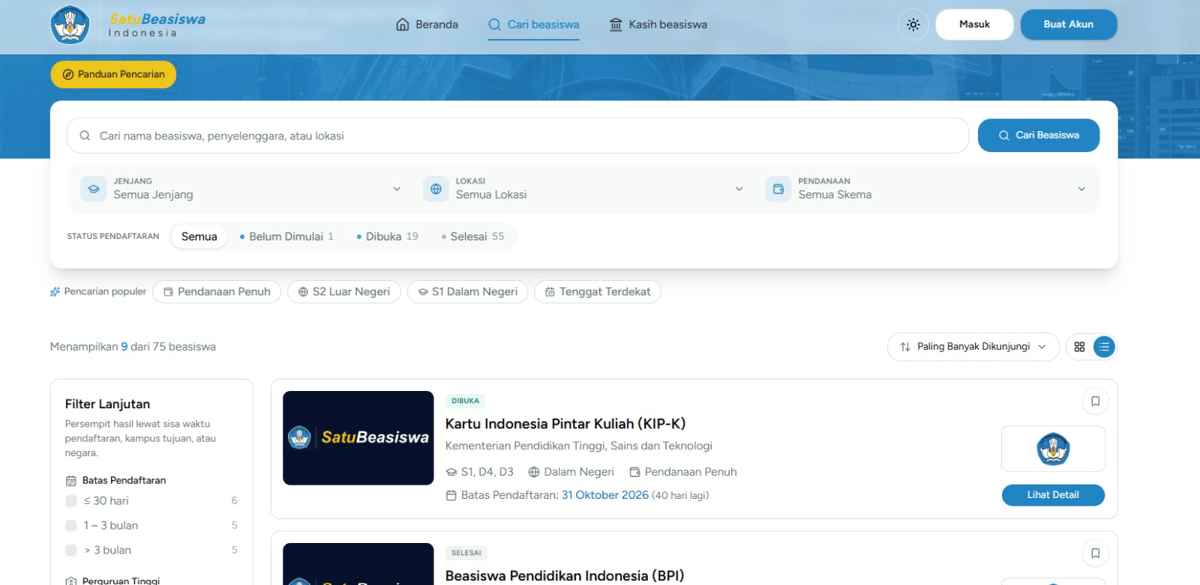Click the 31 Oktober 2026 deadline text
Viewport: 1200px width, 585px height.
[x=605, y=495]
